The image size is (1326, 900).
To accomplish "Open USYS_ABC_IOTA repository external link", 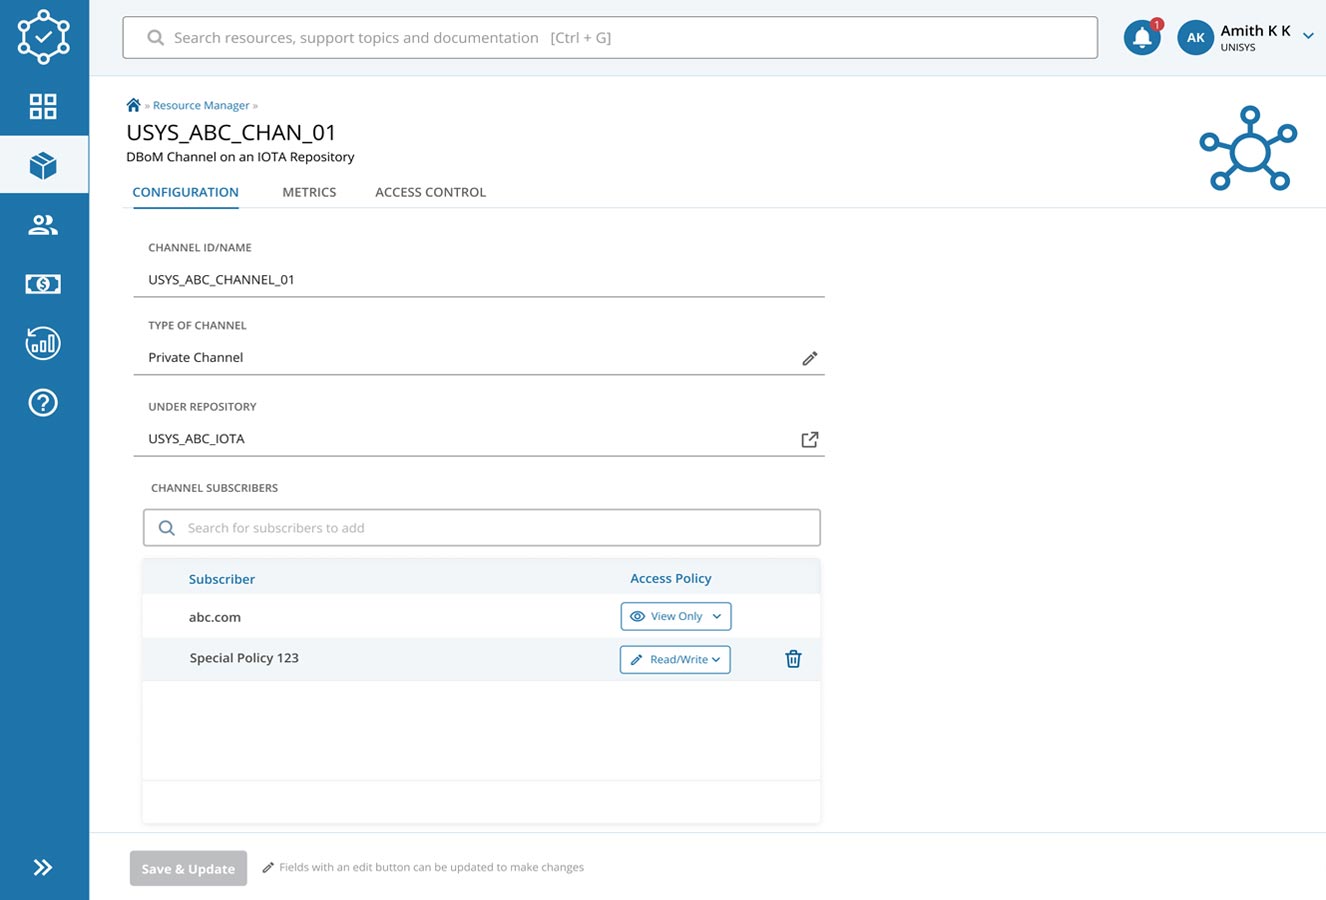I will [810, 439].
